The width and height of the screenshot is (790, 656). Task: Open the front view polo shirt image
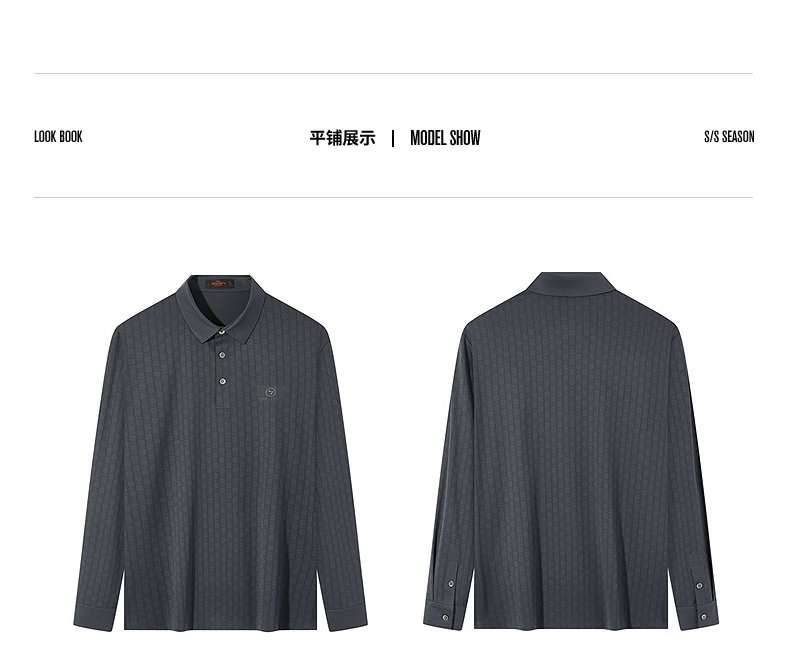(x=221, y=452)
